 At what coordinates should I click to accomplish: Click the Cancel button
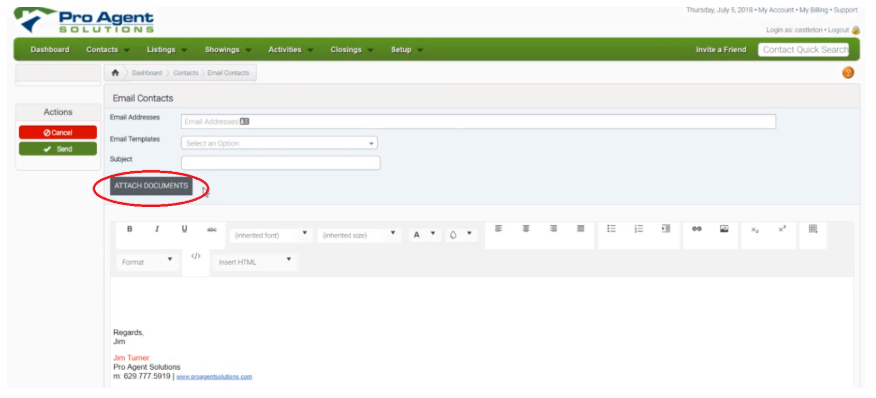click(58, 132)
